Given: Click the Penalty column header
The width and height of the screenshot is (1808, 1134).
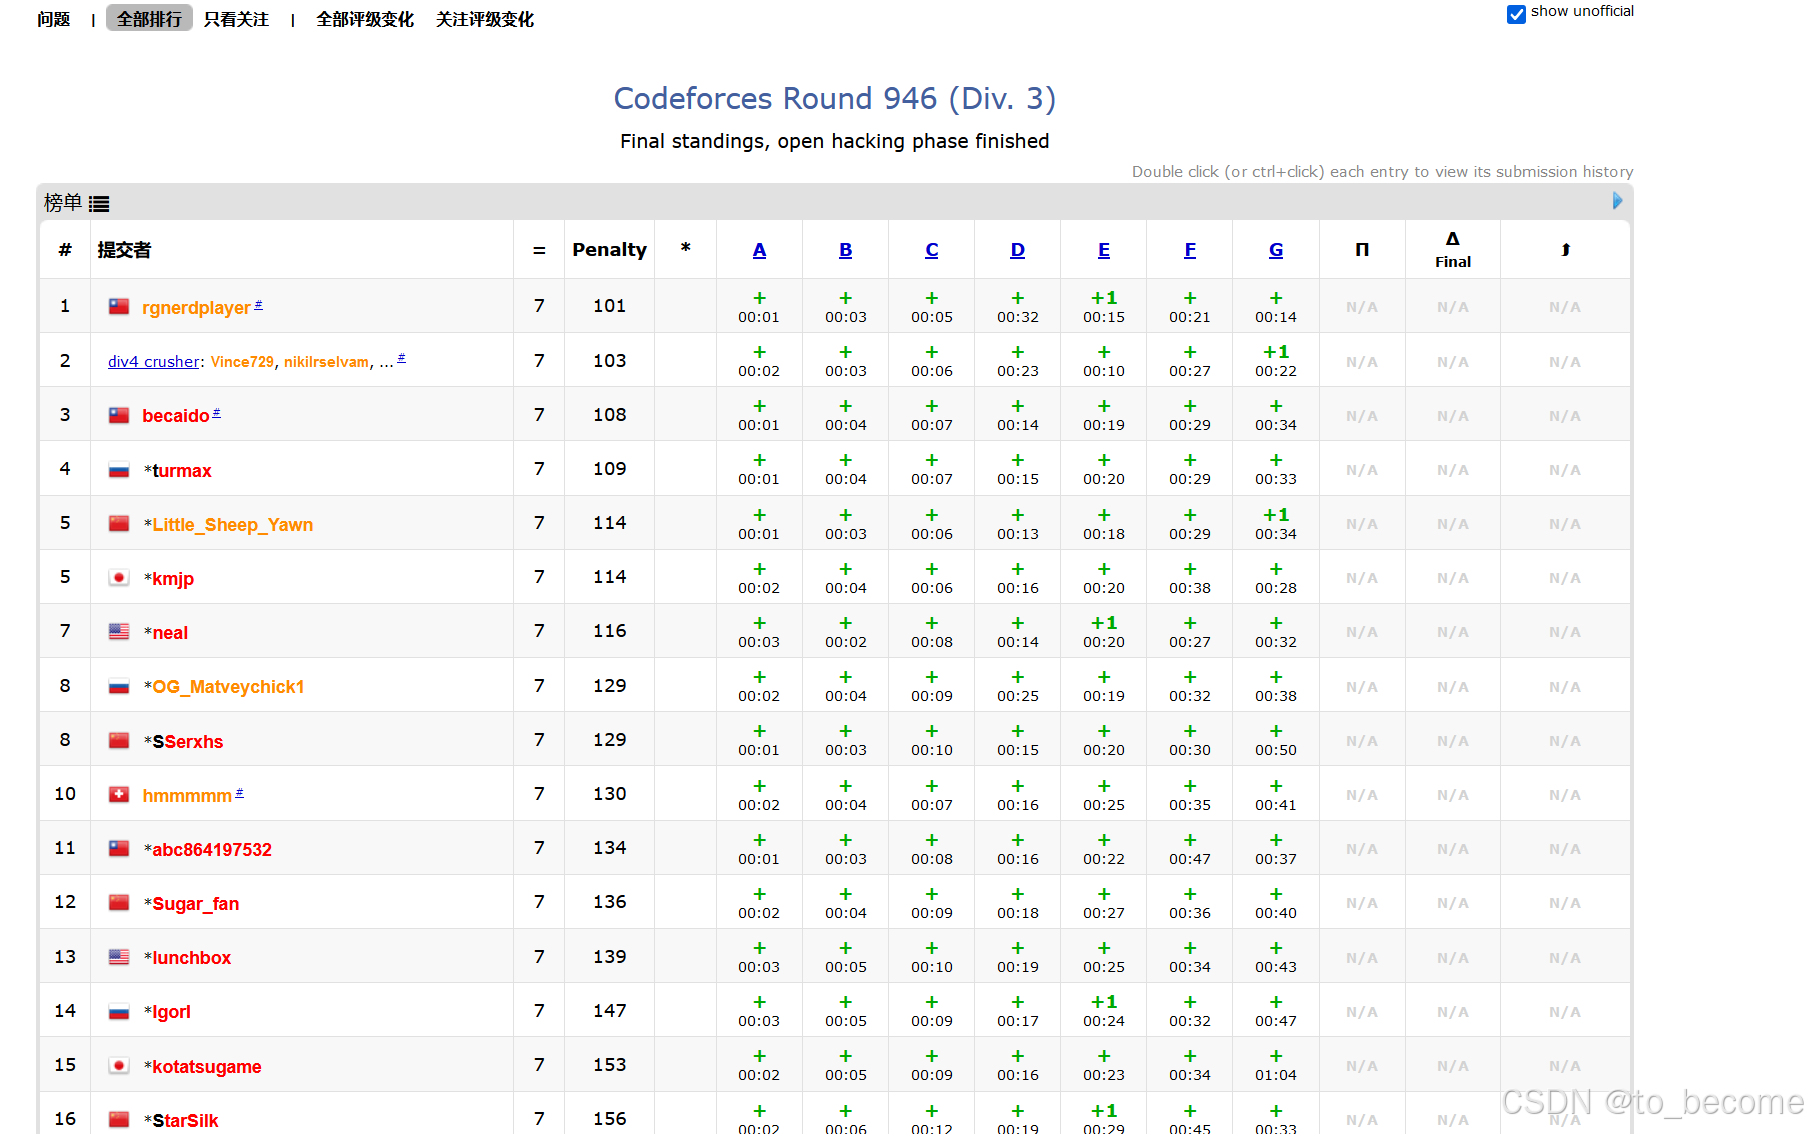Looking at the screenshot, I should (x=610, y=250).
